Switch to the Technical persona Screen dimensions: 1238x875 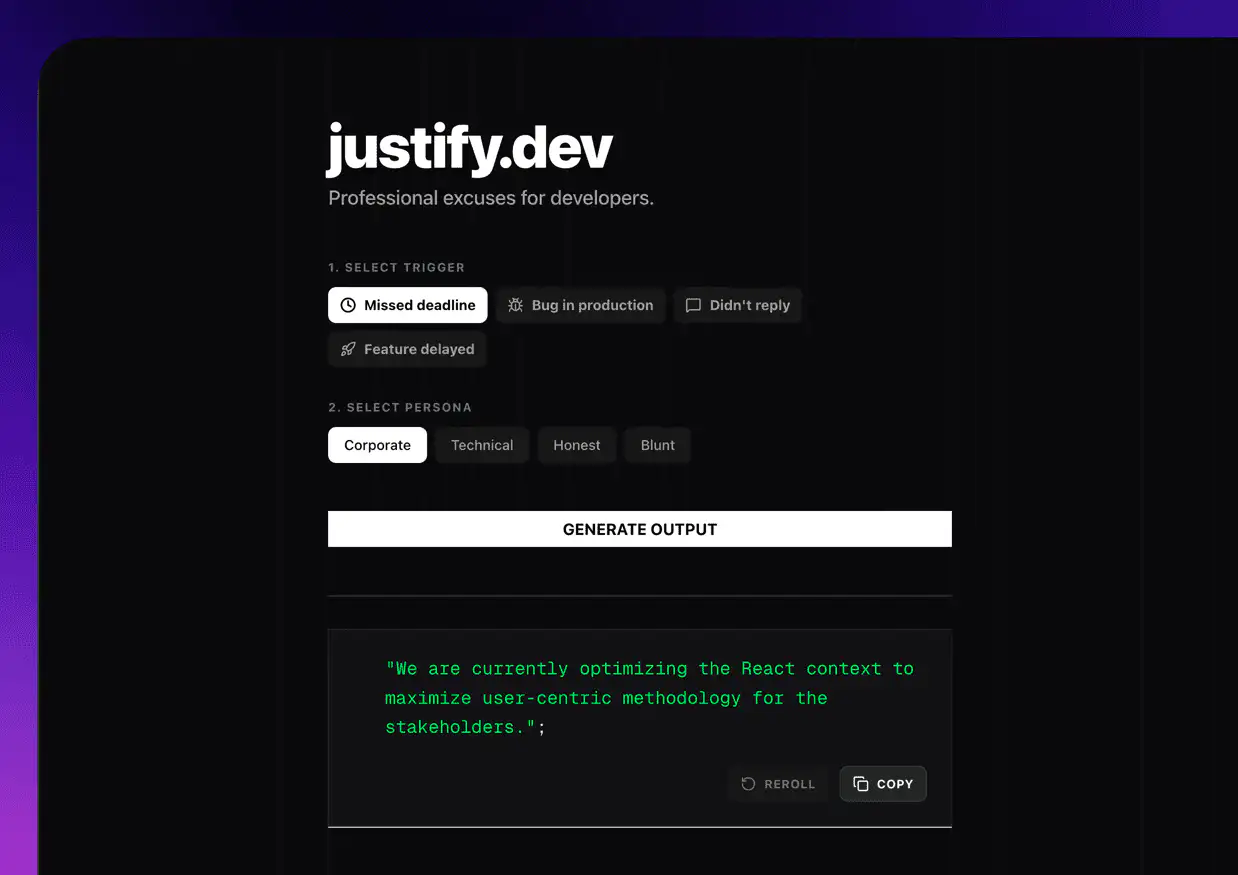[482, 445]
